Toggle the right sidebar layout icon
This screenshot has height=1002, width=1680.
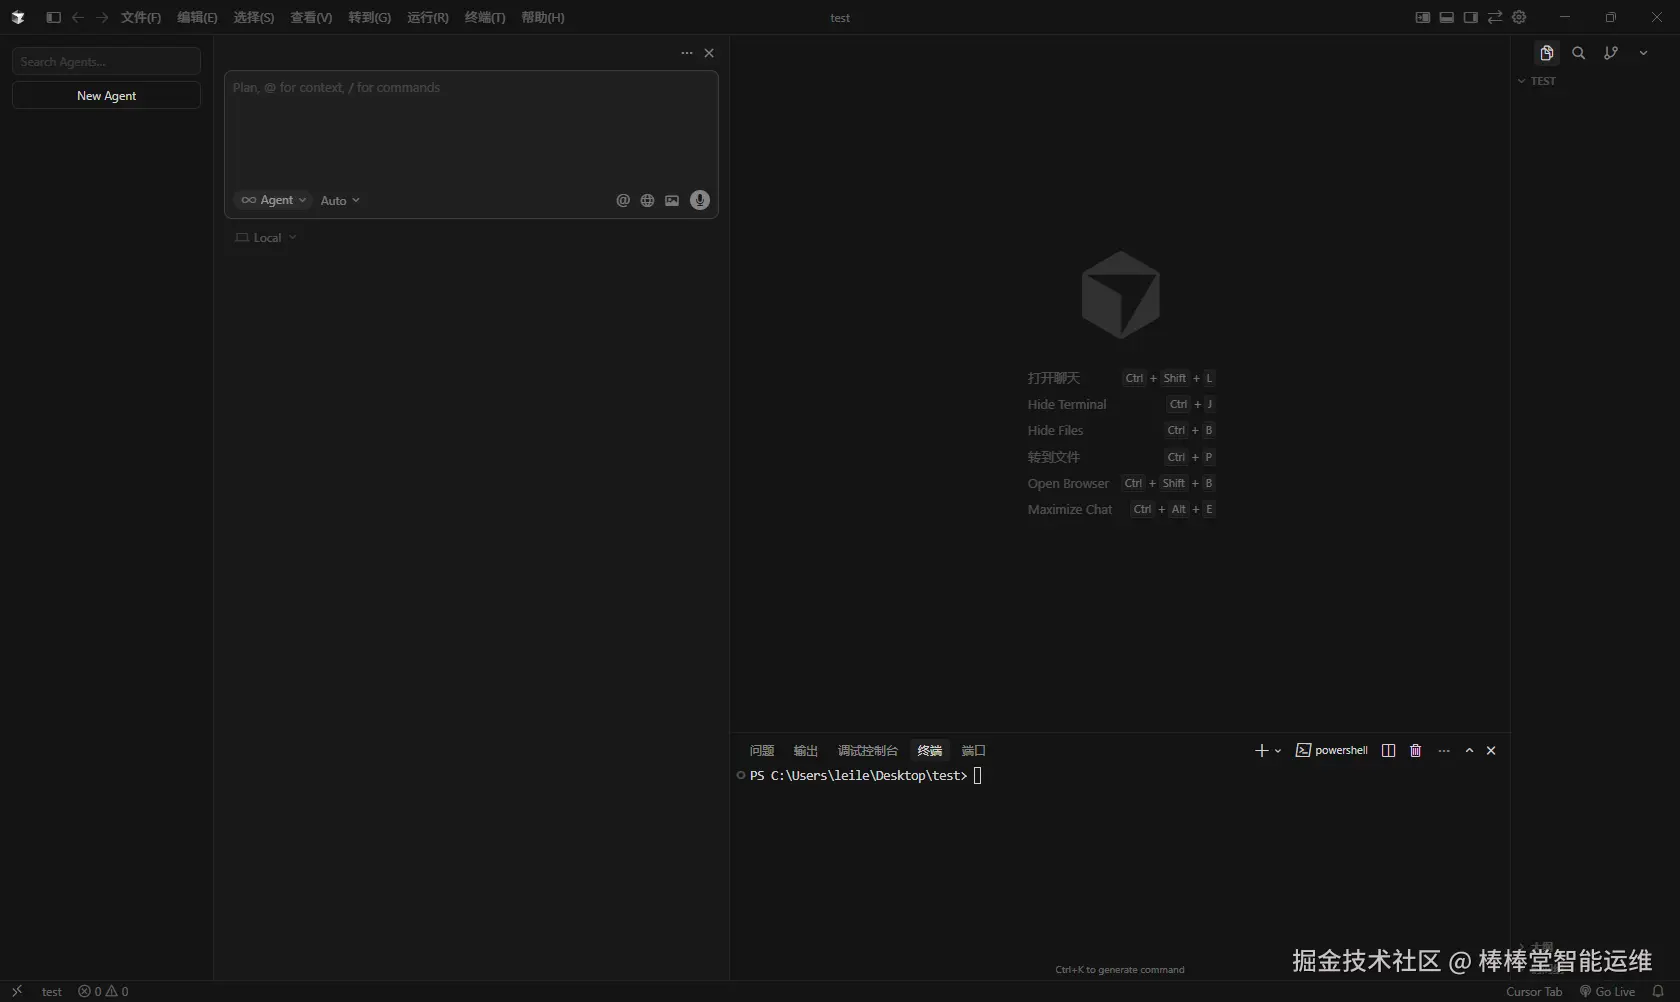[x=1471, y=17]
